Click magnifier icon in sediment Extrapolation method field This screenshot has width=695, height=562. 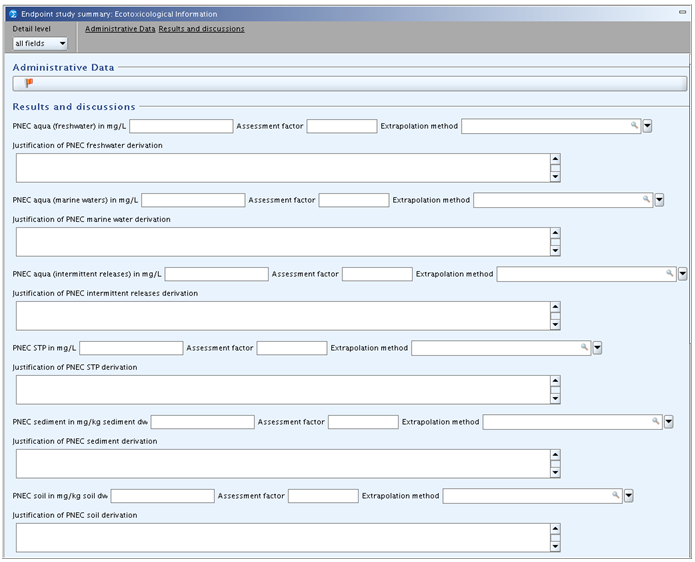(x=656, y=422)
